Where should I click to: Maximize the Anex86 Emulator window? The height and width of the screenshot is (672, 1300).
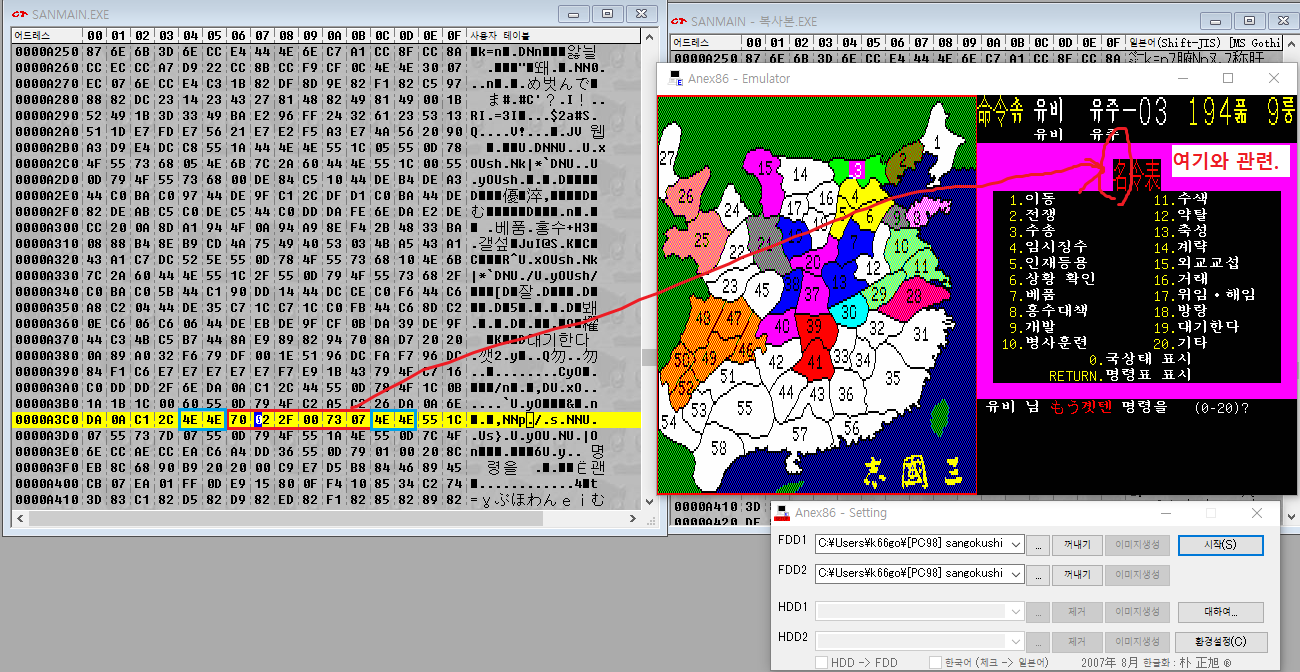point(1227,78)
